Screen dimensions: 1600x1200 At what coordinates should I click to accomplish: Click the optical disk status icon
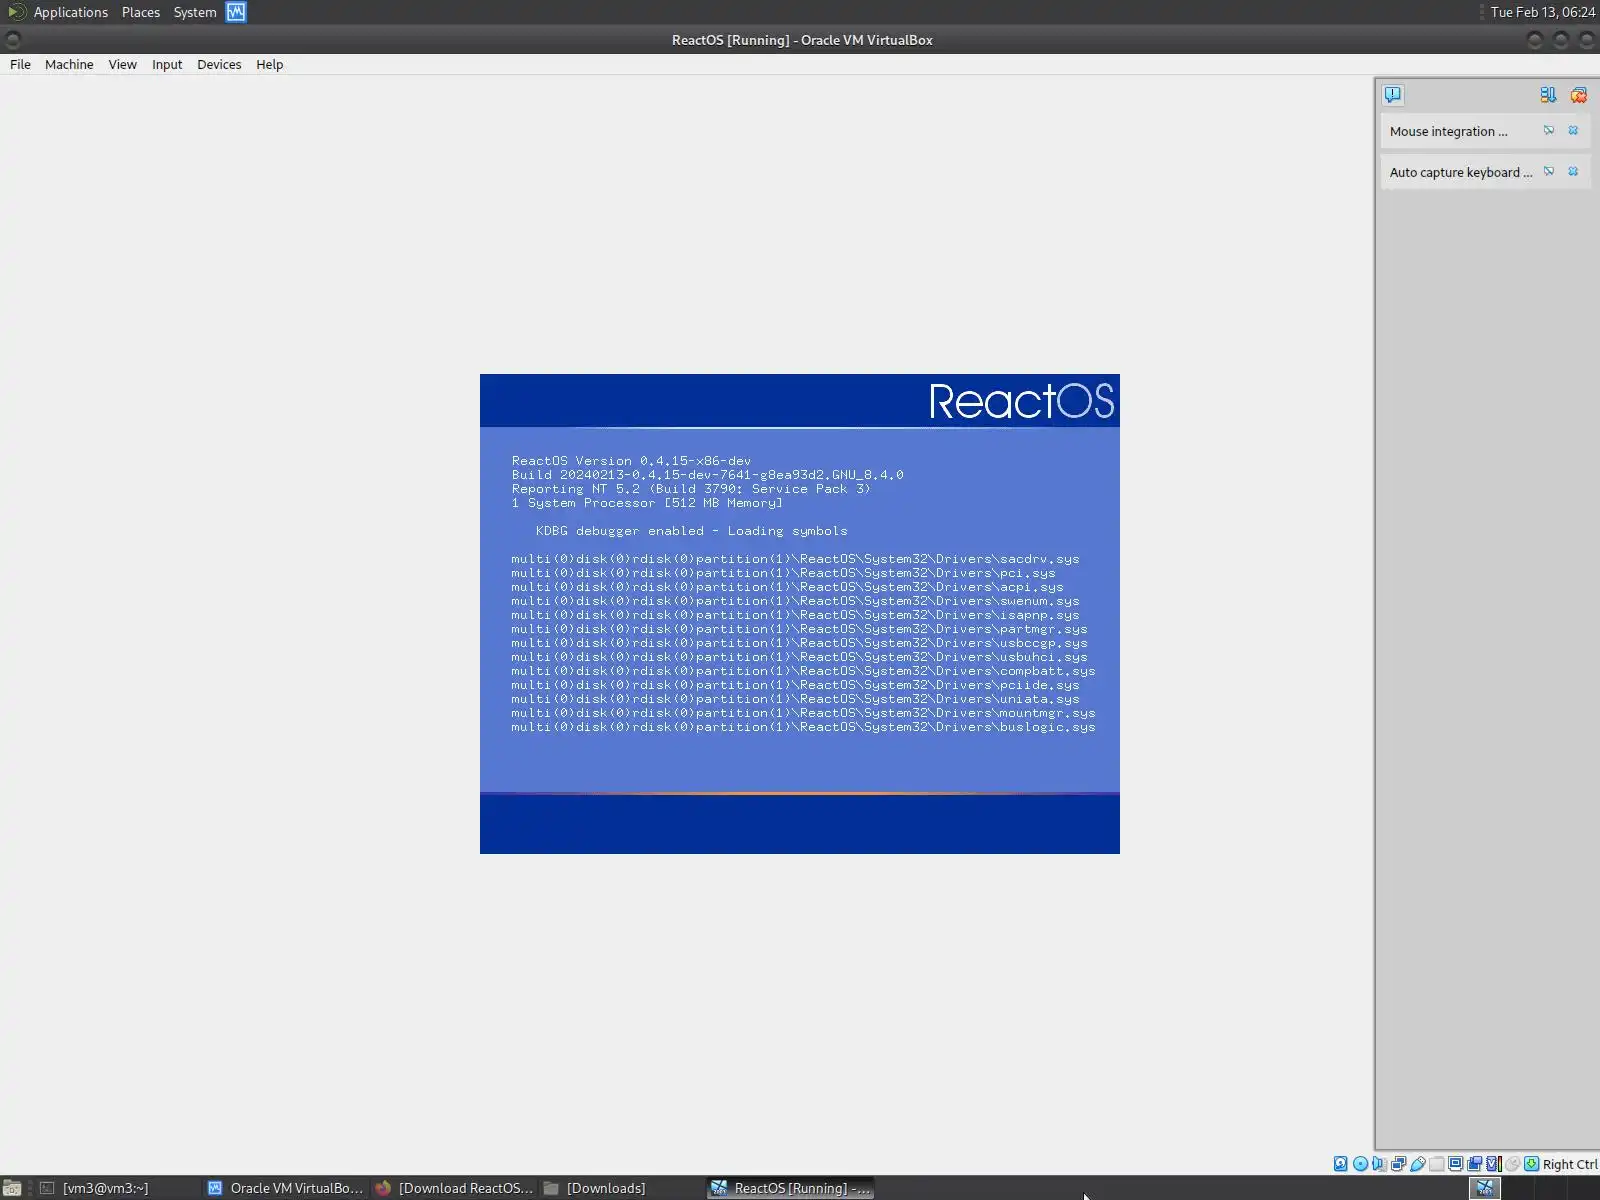1360,1164
